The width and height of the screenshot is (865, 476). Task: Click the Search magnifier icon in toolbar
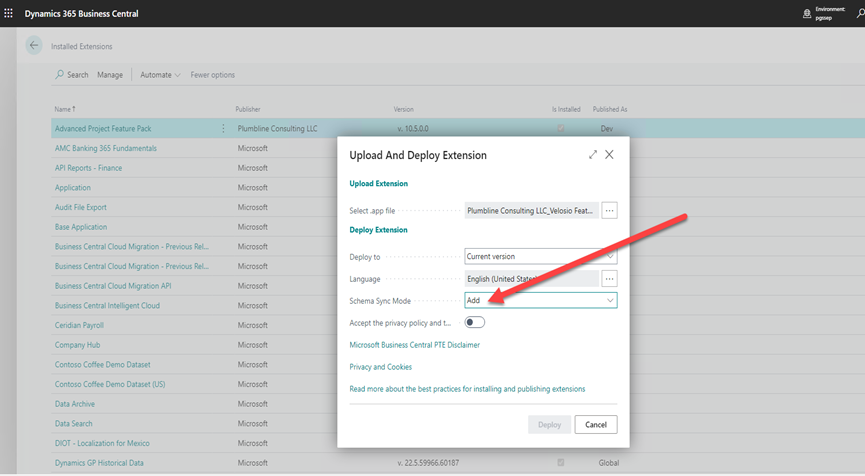(60, 74)
